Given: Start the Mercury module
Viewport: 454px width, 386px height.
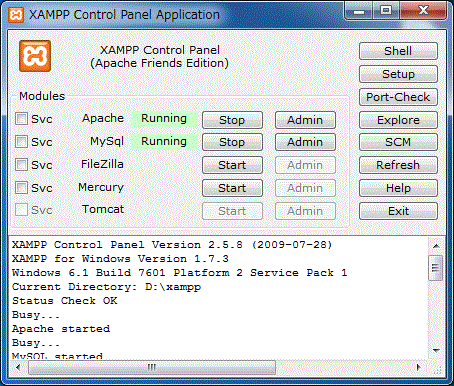Looking at the screenshot, I should [232, 188].
